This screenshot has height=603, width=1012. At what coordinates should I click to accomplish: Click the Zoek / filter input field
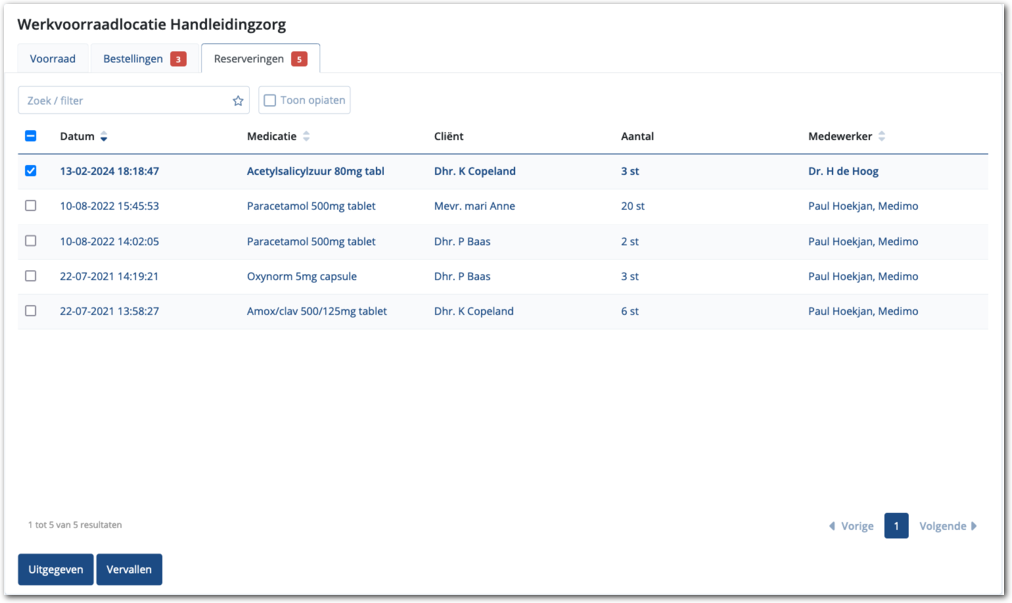coord(125,101)
